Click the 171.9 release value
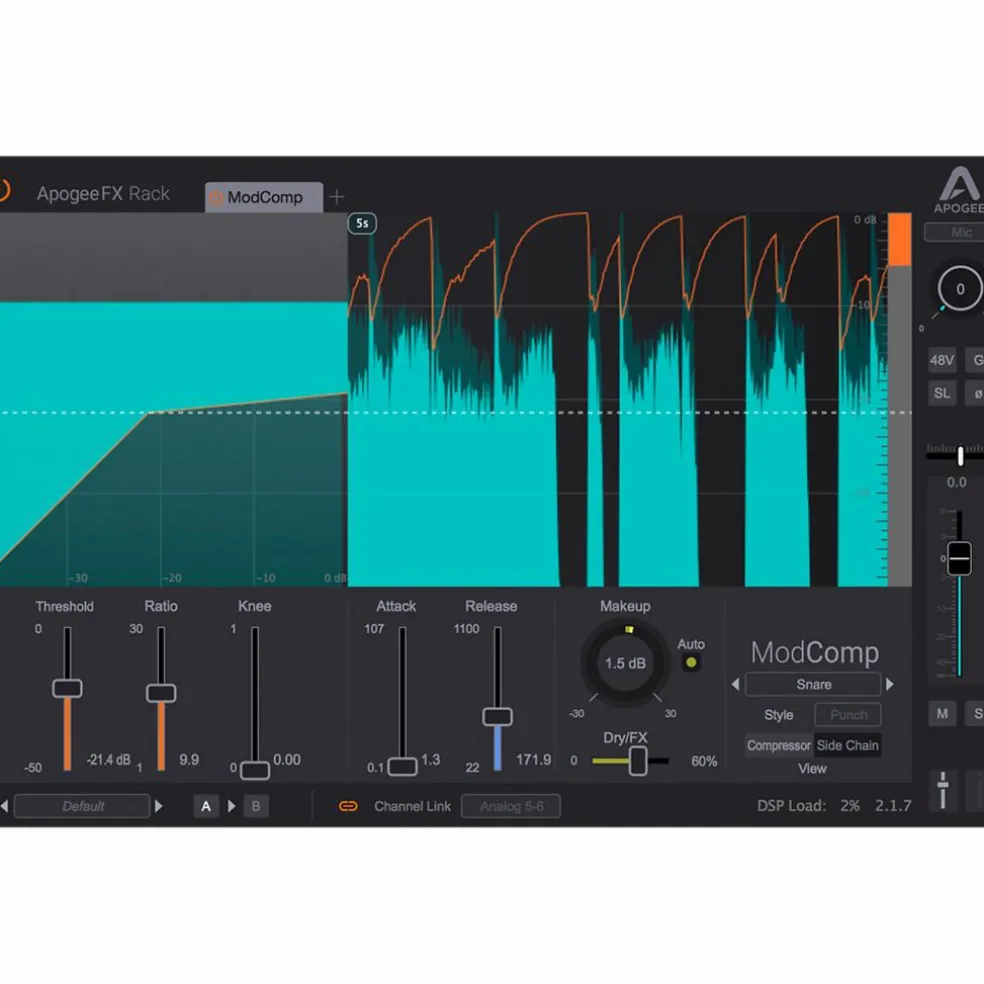984x984 pixels. pyautogui.click(x=533, y=760)
